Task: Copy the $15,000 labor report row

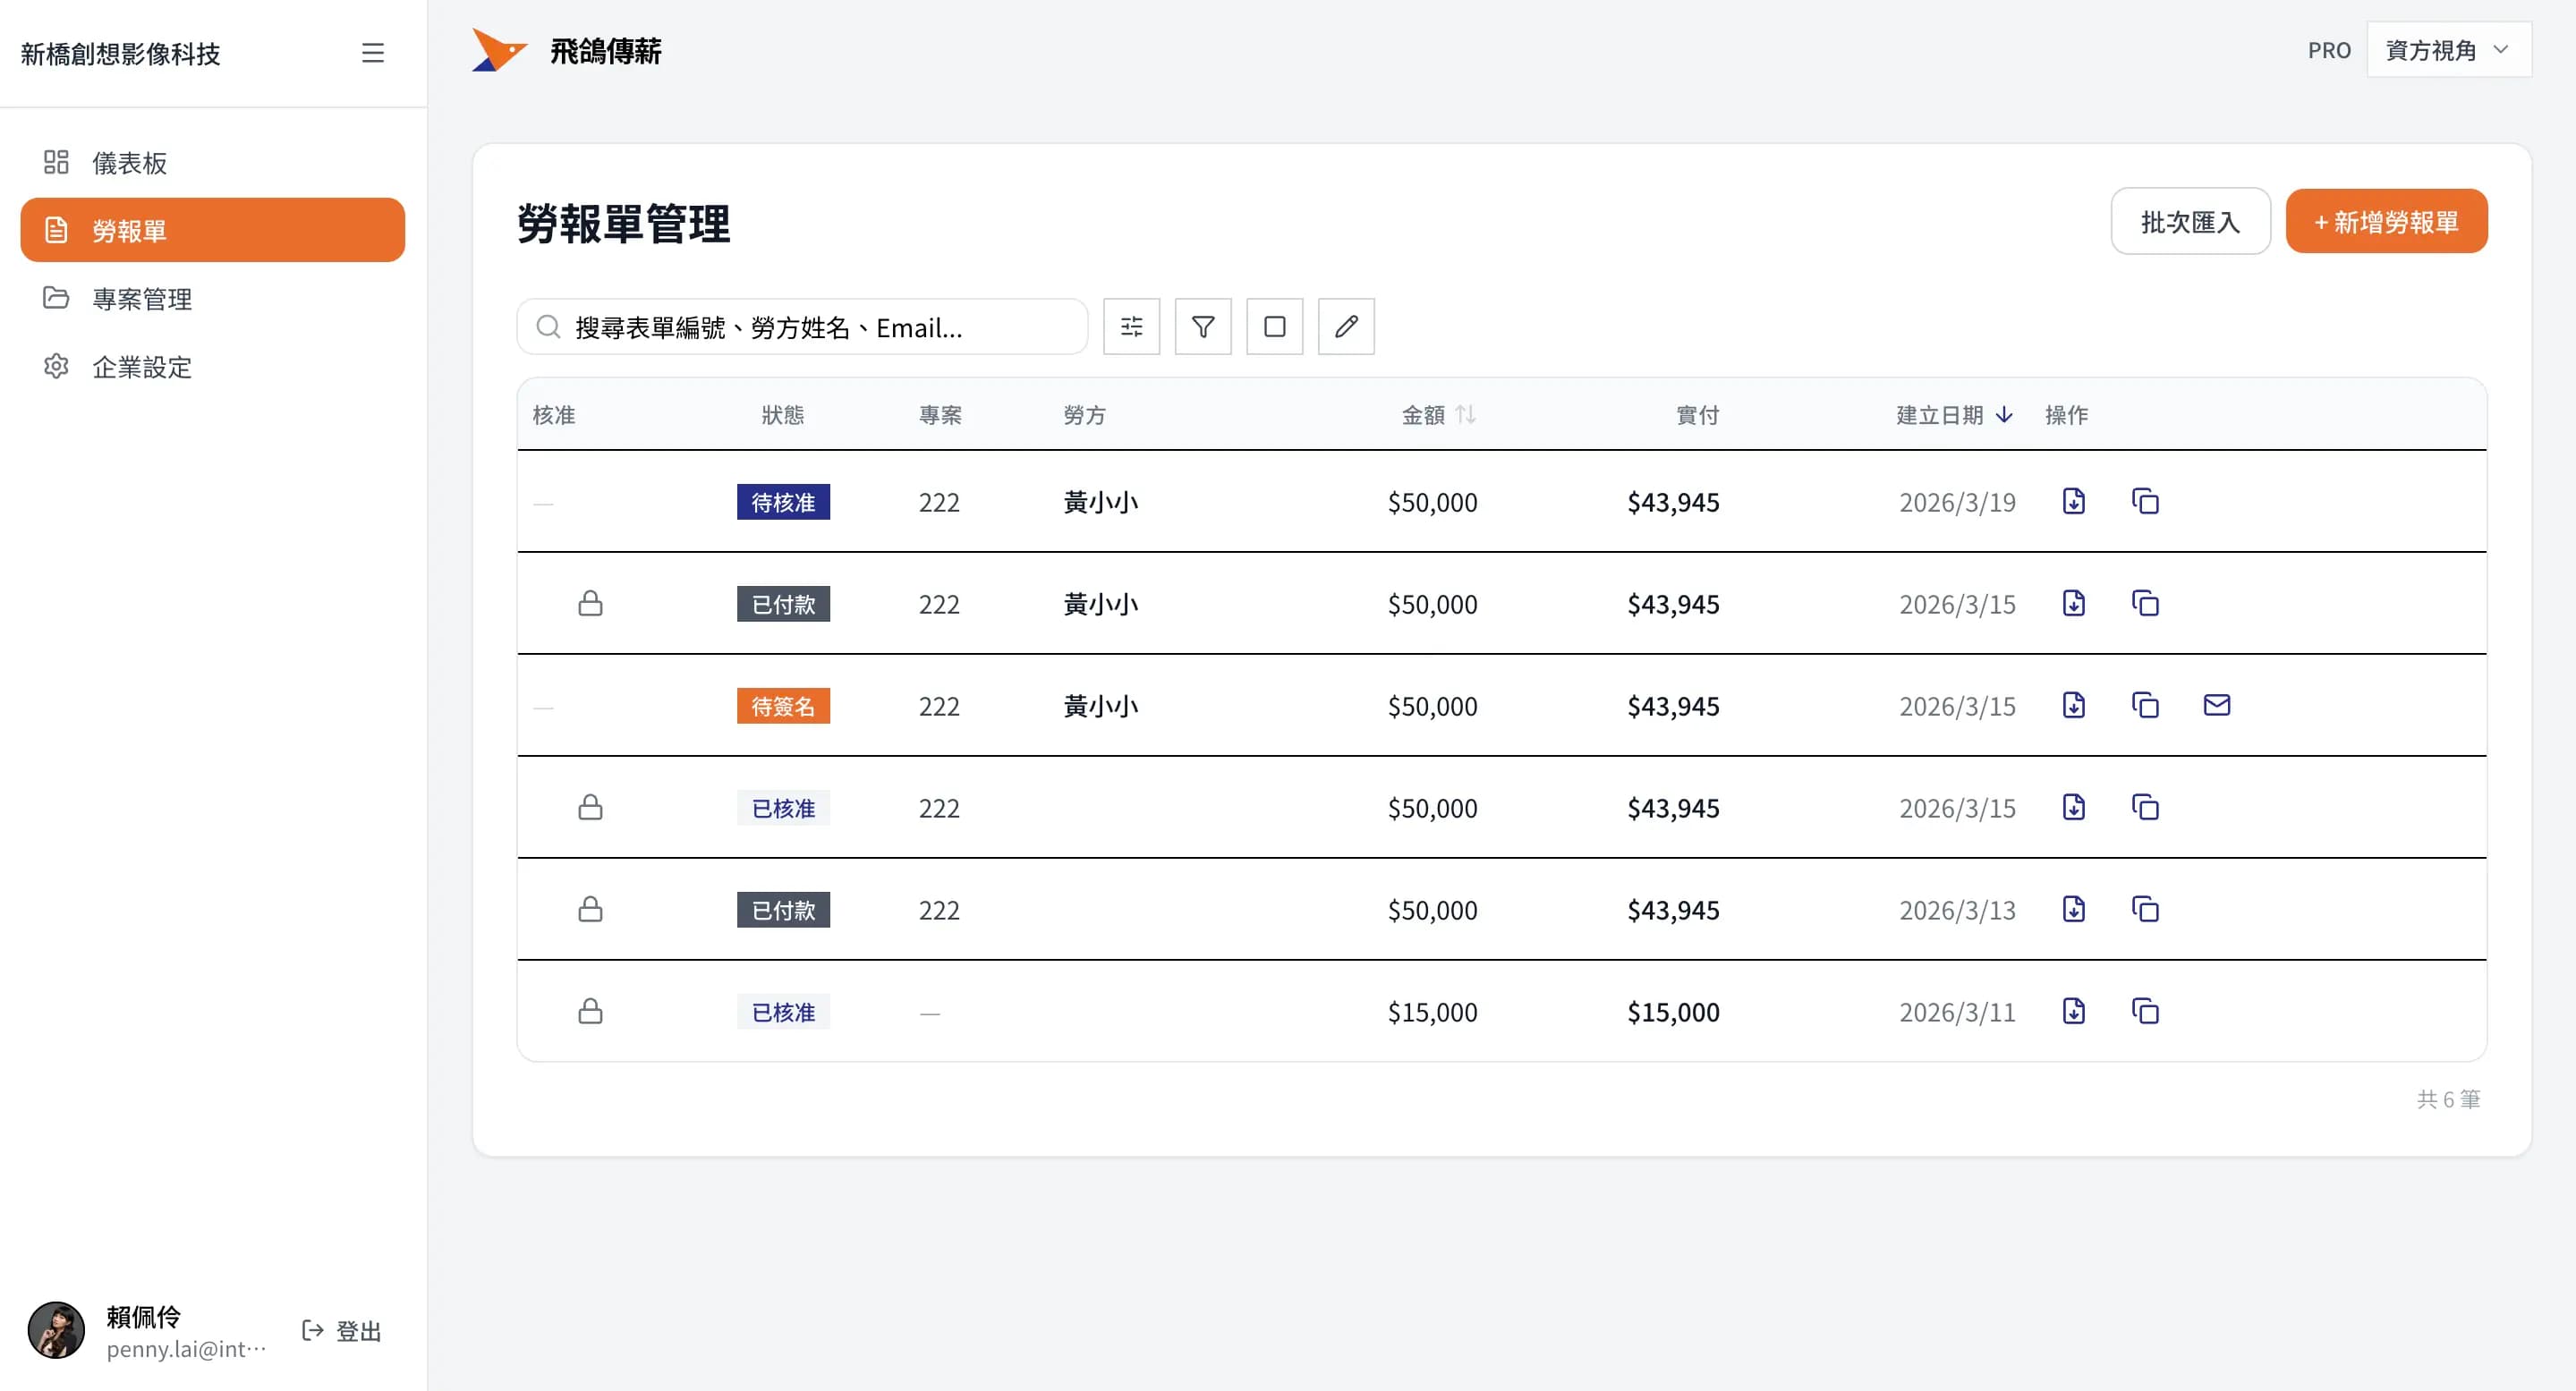Action: (x=2144, y=1011)
